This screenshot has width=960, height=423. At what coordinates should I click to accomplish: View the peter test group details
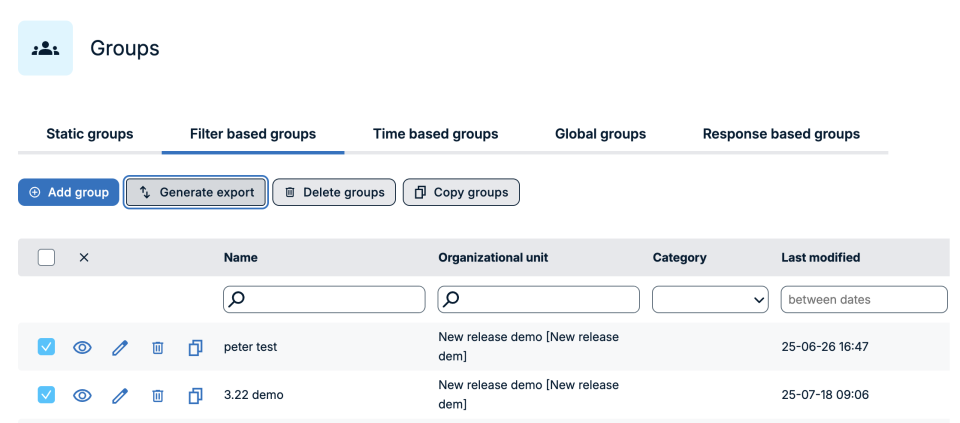(x=83, y=347)
